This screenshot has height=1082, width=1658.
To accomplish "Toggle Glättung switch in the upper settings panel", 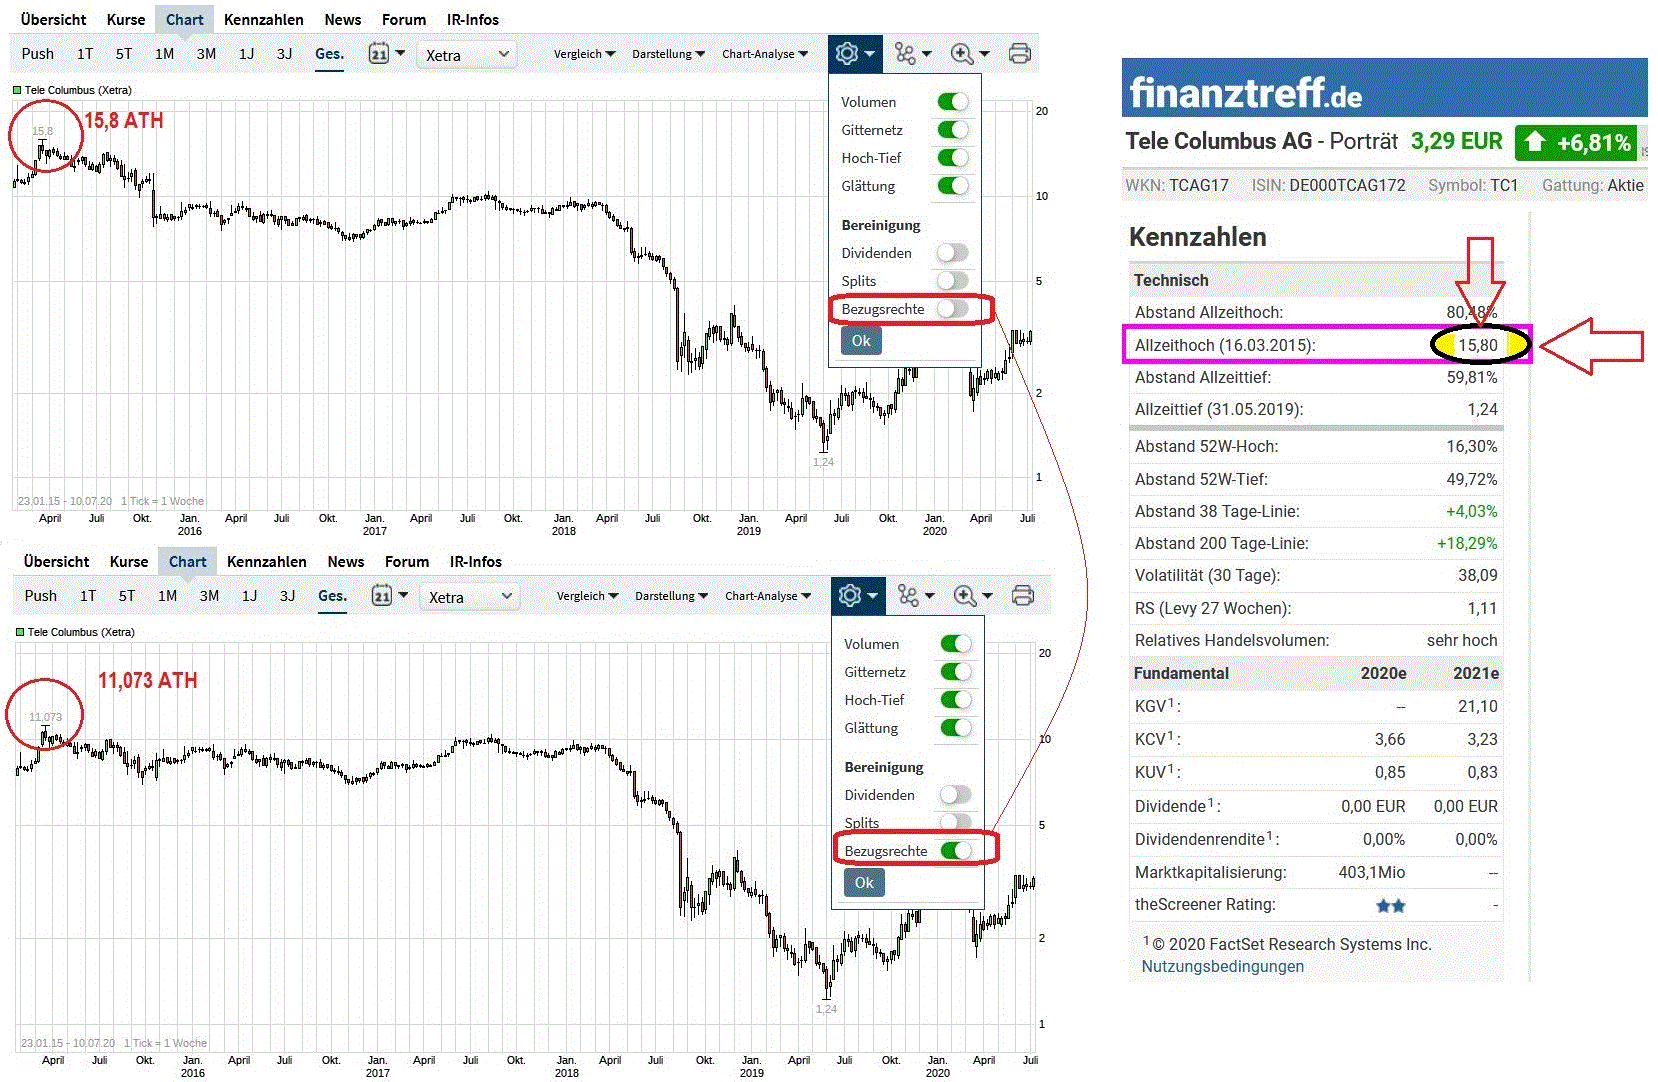I will click(x=953, y=186).
